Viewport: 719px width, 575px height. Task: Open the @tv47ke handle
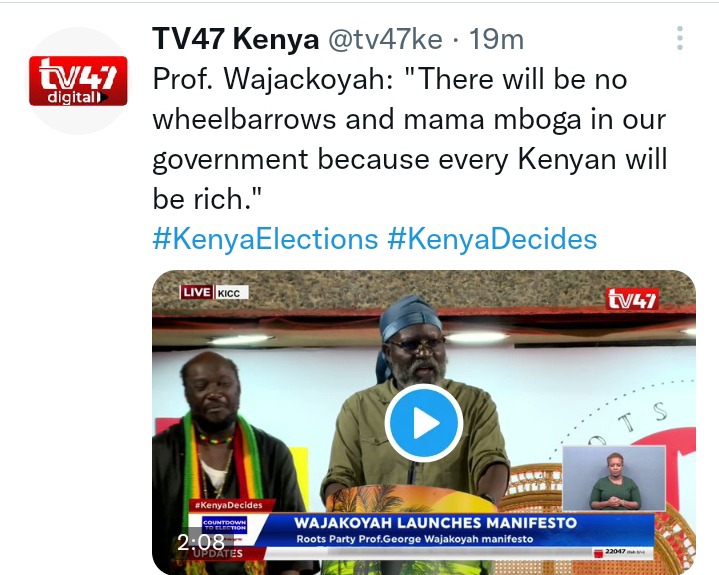click(x=385, y=39)
